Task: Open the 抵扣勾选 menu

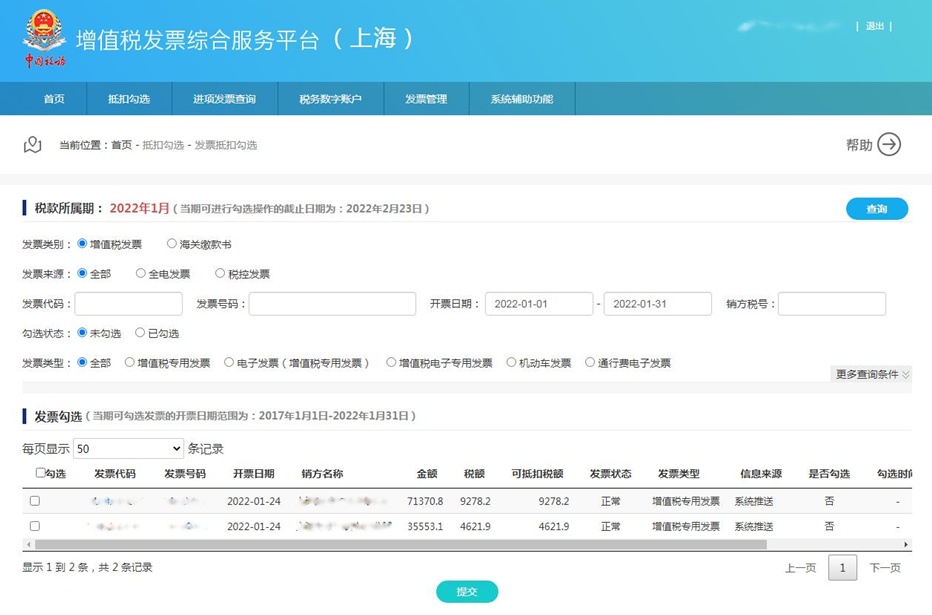Action: 129,99
